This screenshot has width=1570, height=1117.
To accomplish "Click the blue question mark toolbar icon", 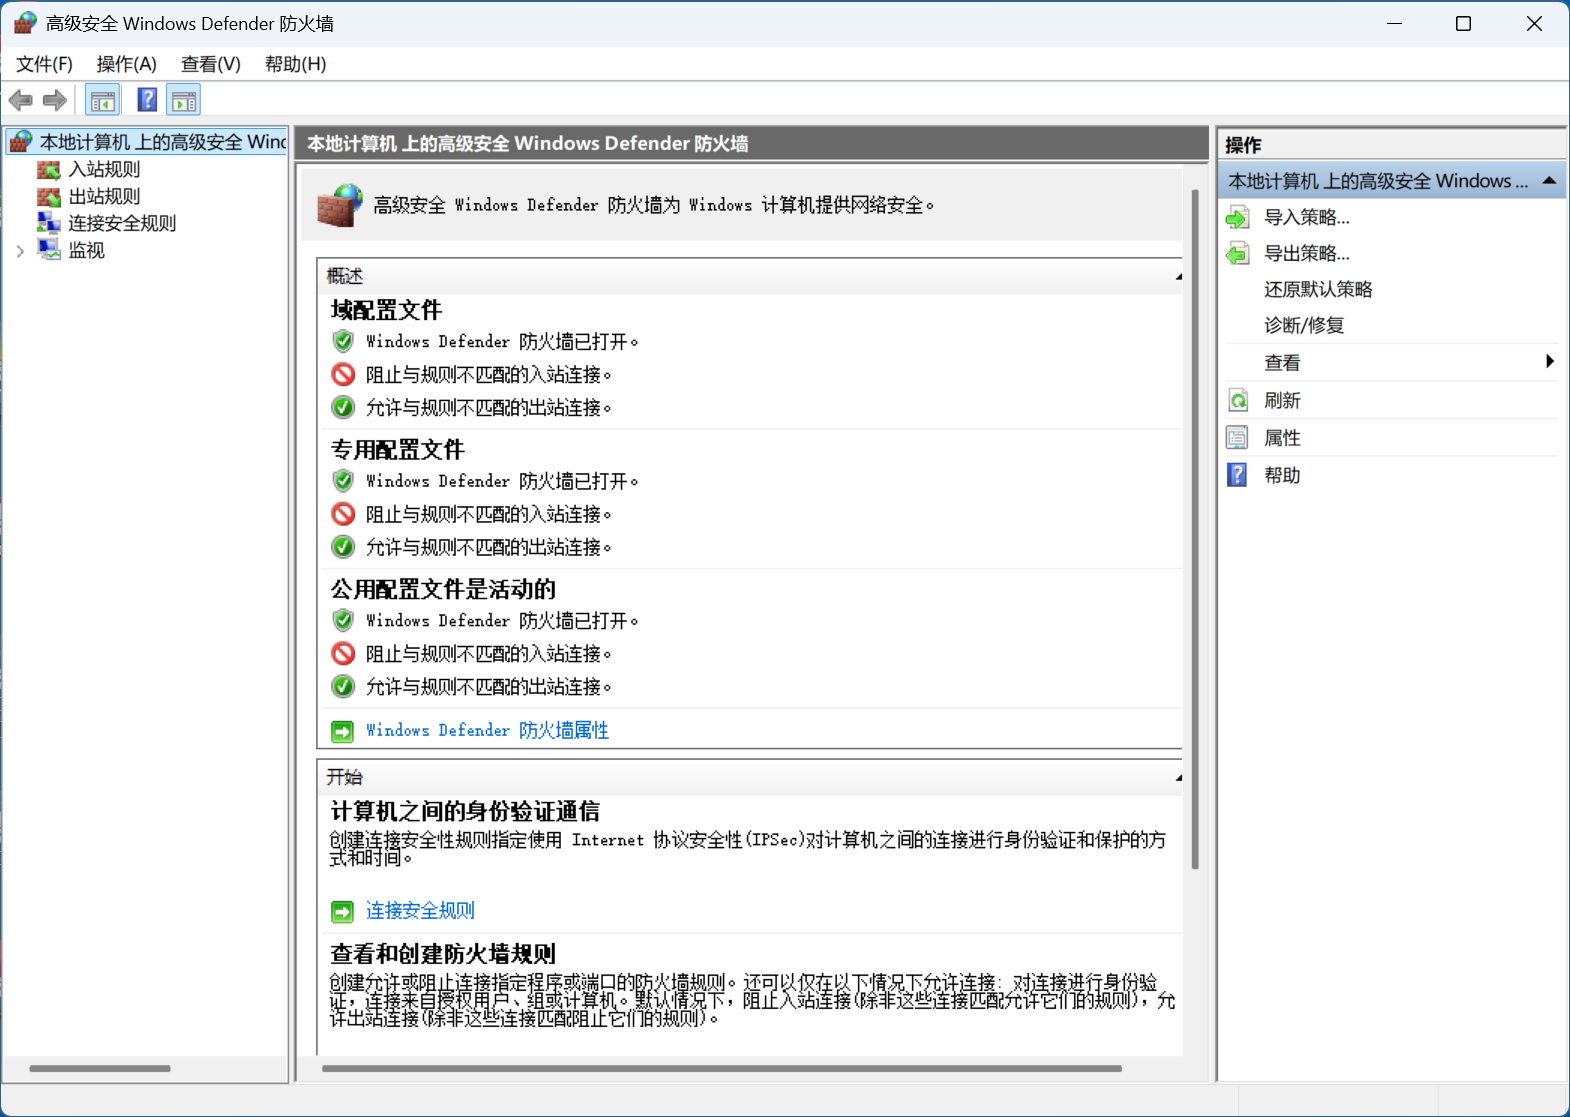I will [147, 100].
